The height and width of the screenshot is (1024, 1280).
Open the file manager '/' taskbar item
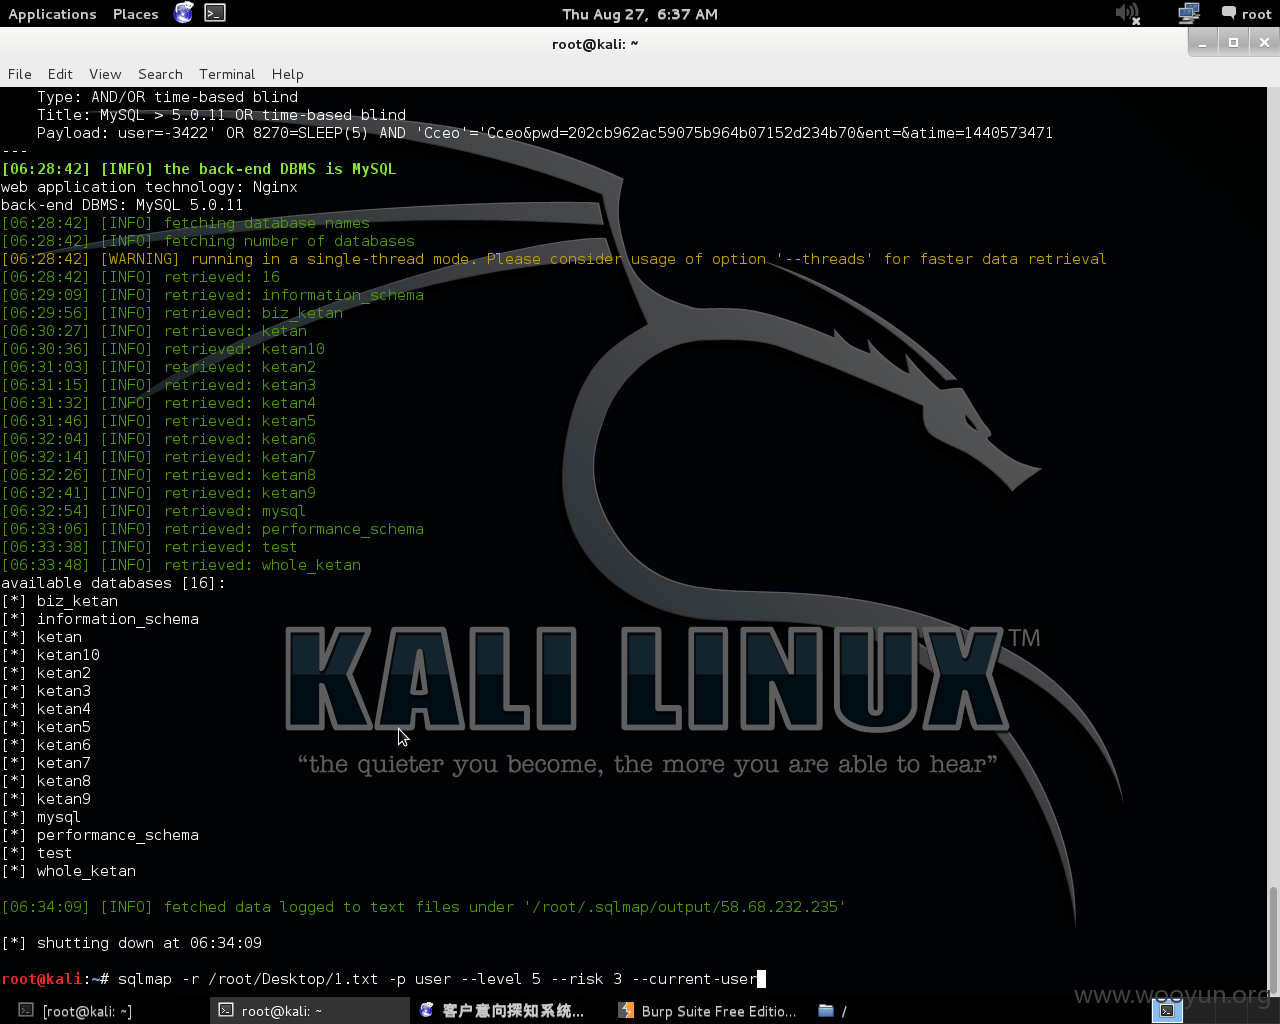832,1011
